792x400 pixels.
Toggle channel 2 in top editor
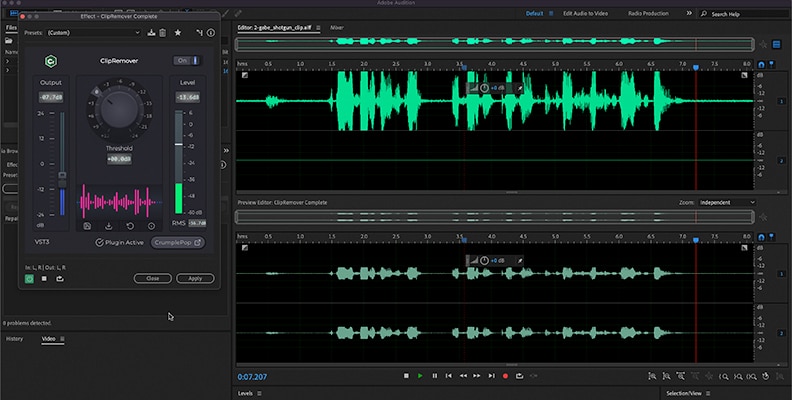[782, 161]
